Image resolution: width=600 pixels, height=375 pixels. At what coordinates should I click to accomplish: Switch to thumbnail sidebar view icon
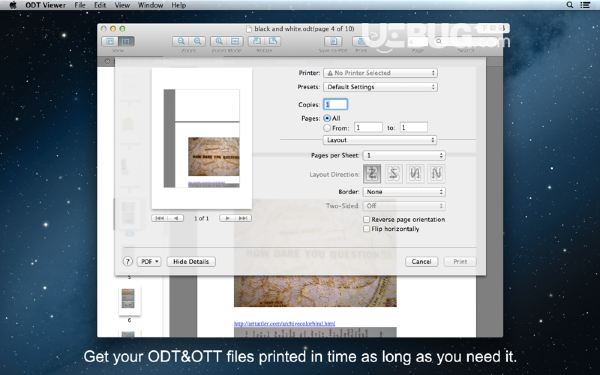pyautogui.click(x=126, y=41)
